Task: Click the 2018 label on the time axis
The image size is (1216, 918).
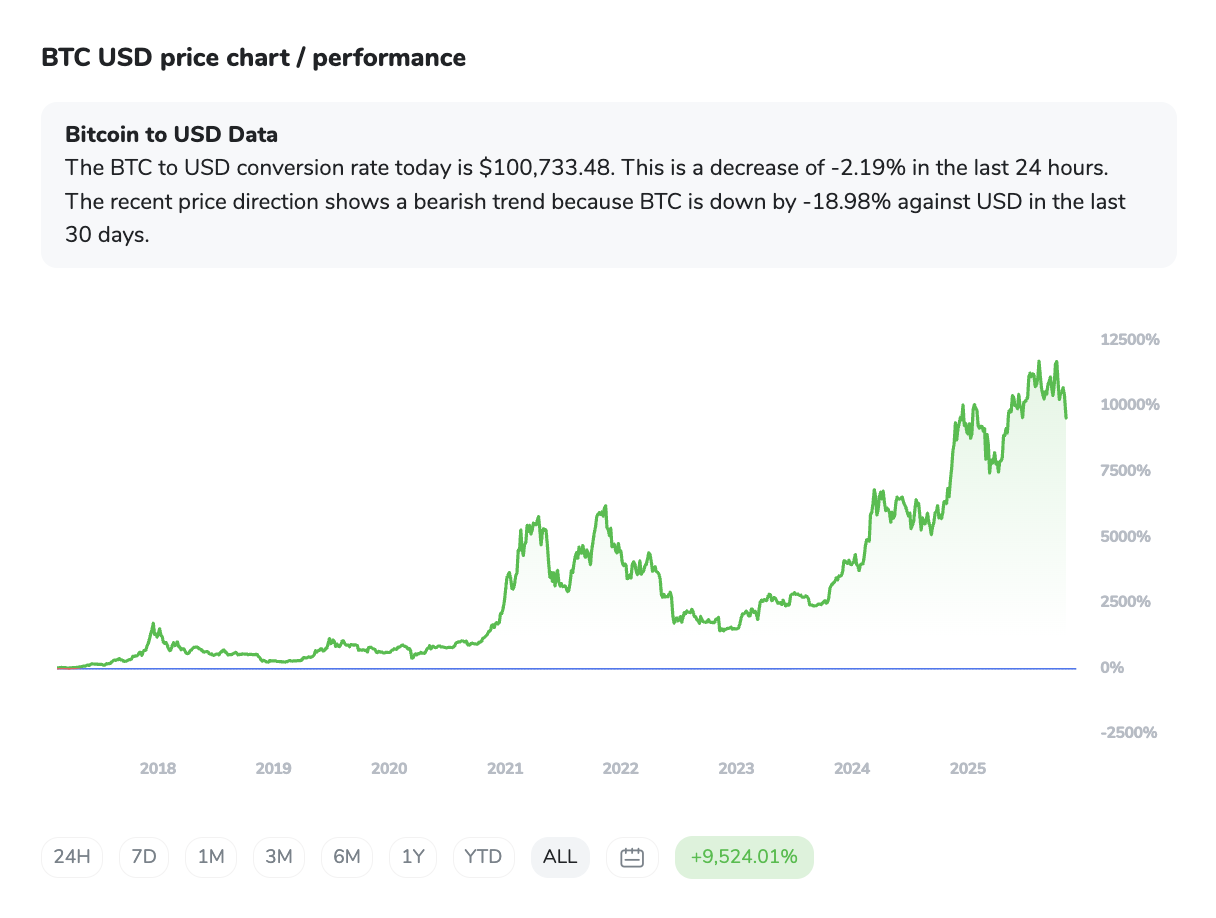Action: click(158, 769)
